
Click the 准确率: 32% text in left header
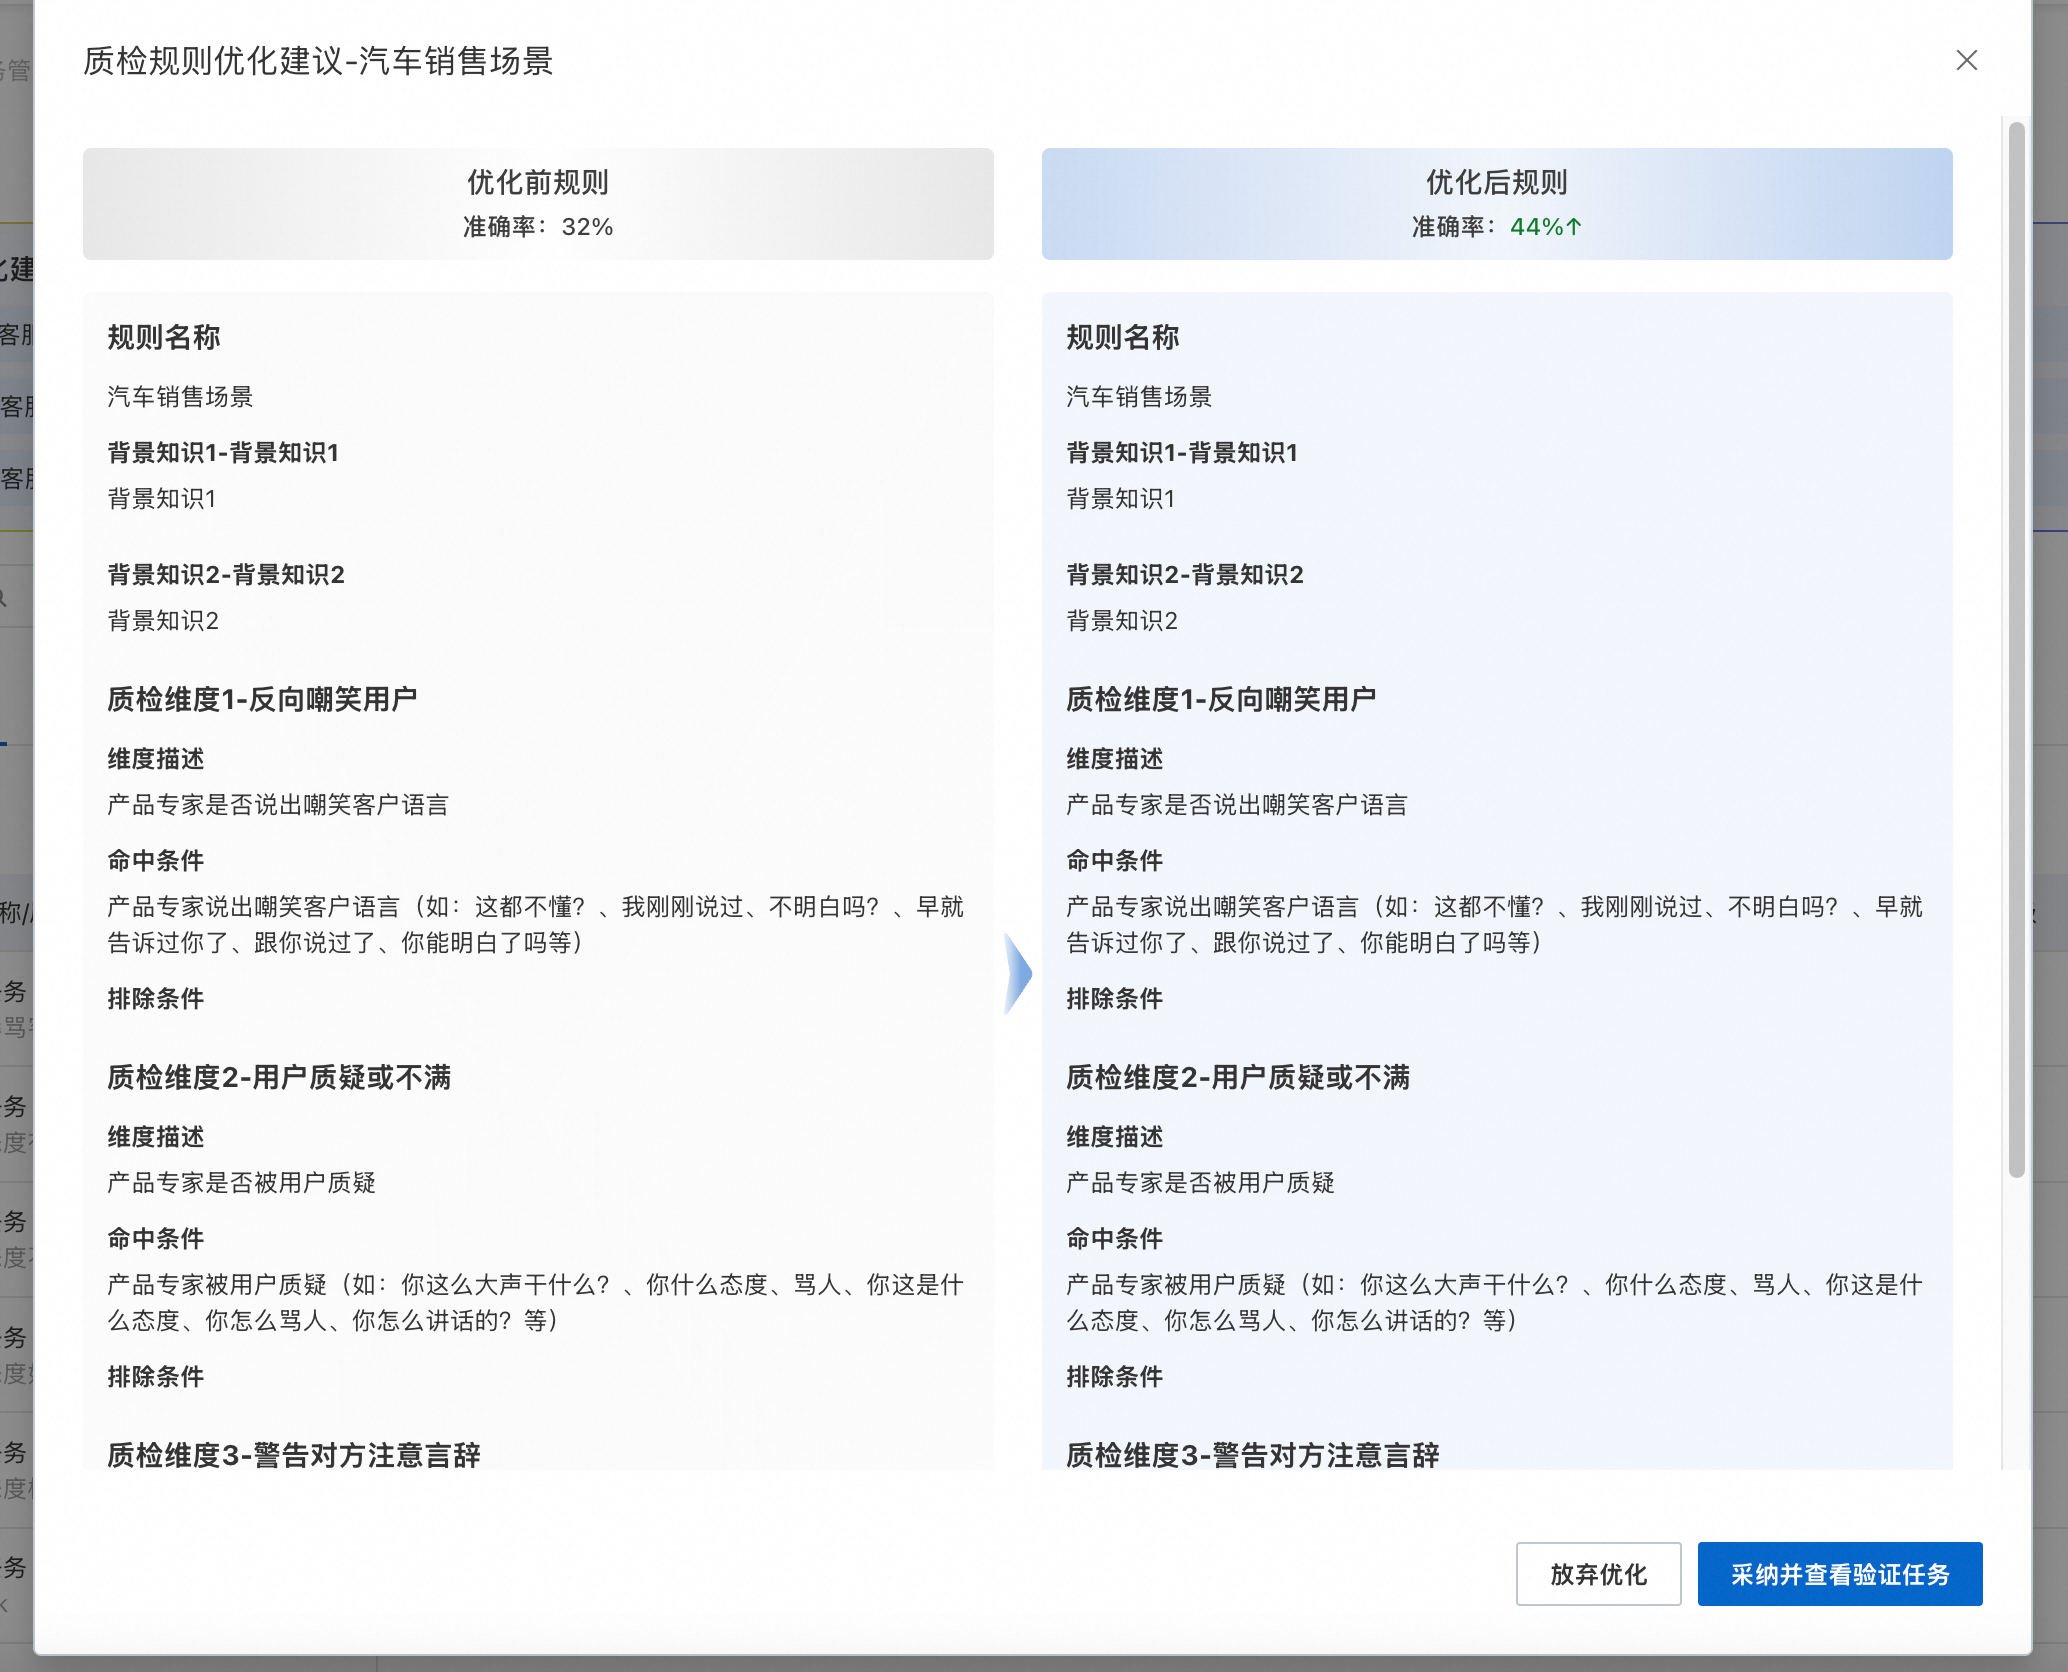pyautogui.click(x=538, y=227)
